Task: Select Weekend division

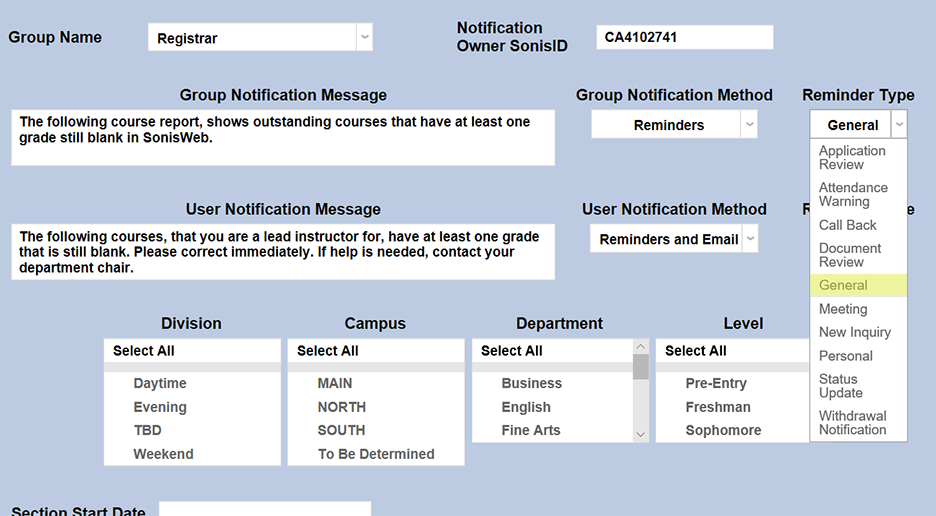Action: coord(192,454)
